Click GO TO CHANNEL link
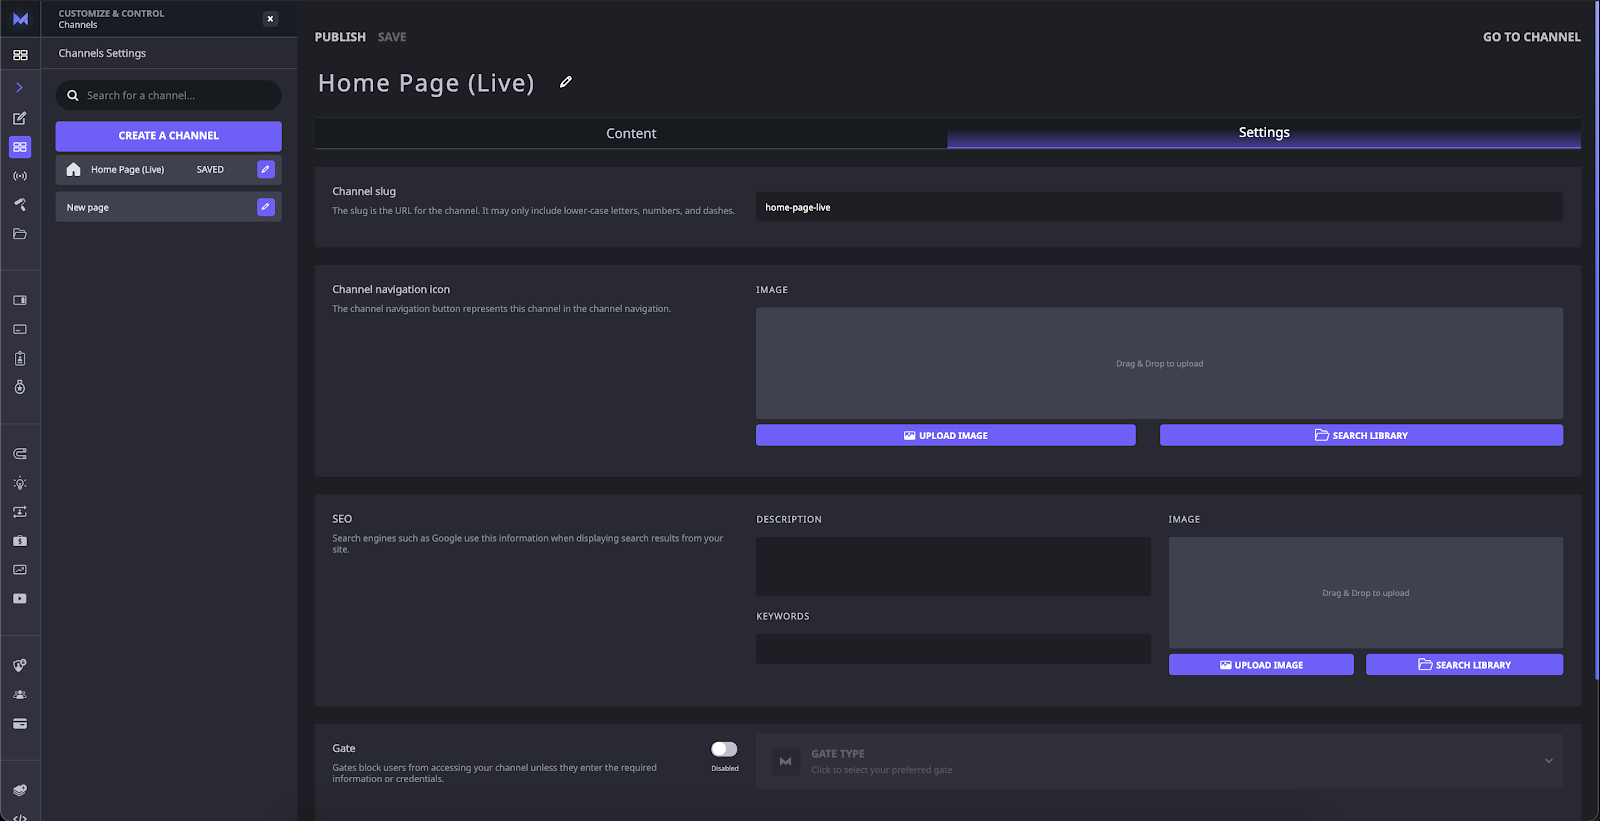This screenshot has height=821, width=1600. point(1531,37)
